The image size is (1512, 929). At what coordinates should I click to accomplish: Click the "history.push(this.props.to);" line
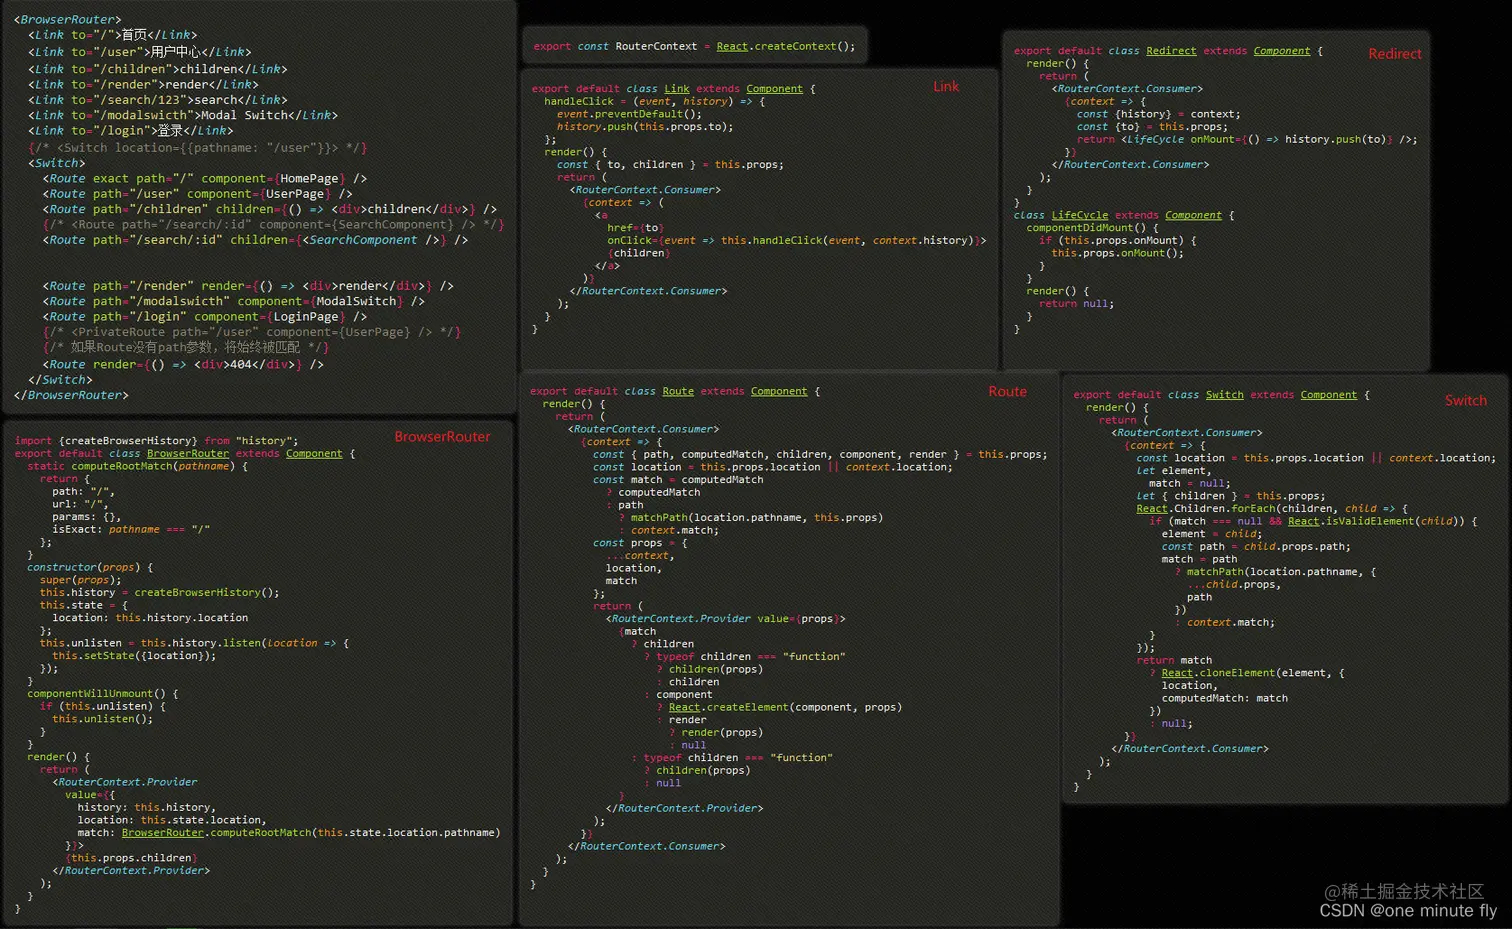click(645, 127)
